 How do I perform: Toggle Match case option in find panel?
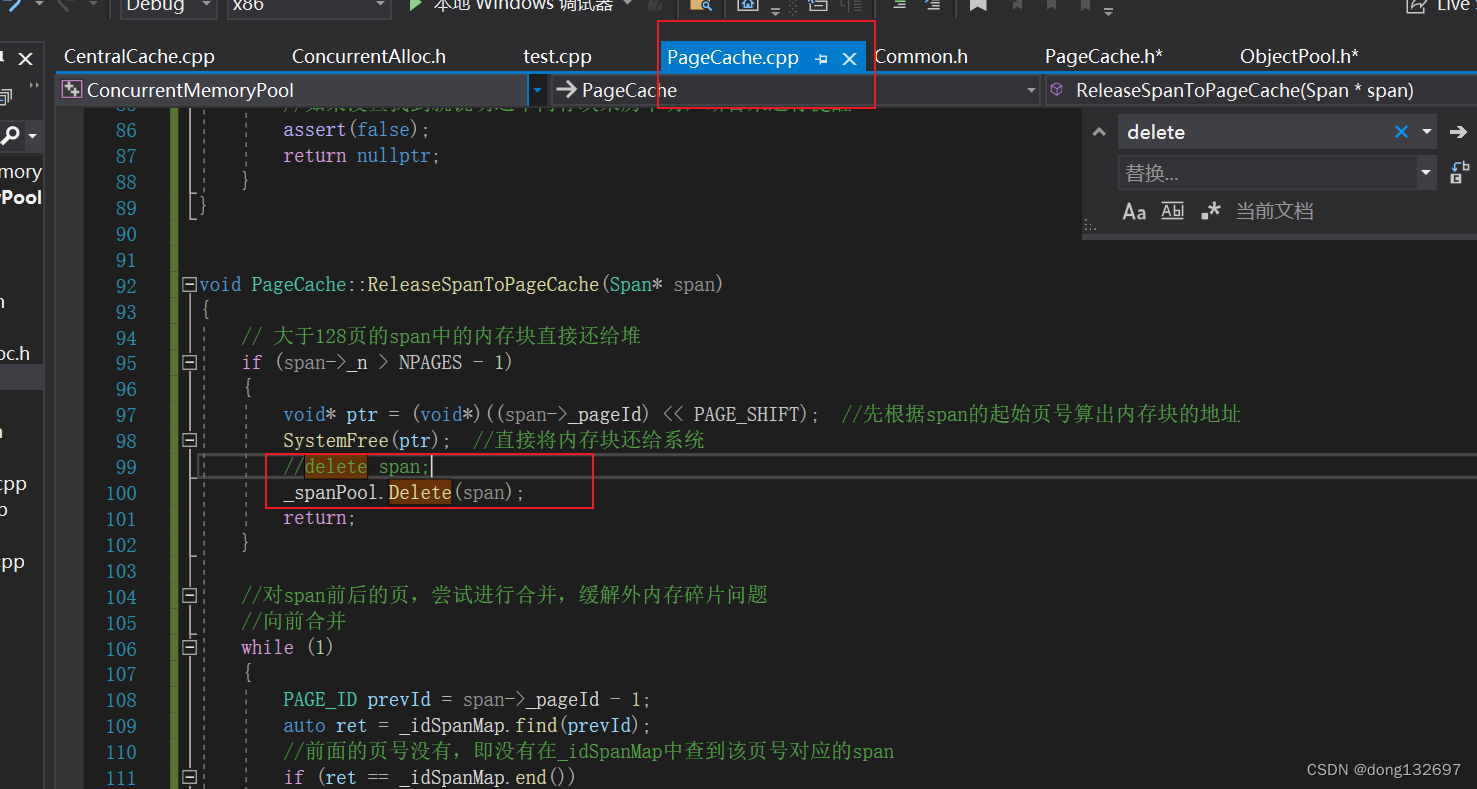pyautogui.click(x=1134, y=211)
